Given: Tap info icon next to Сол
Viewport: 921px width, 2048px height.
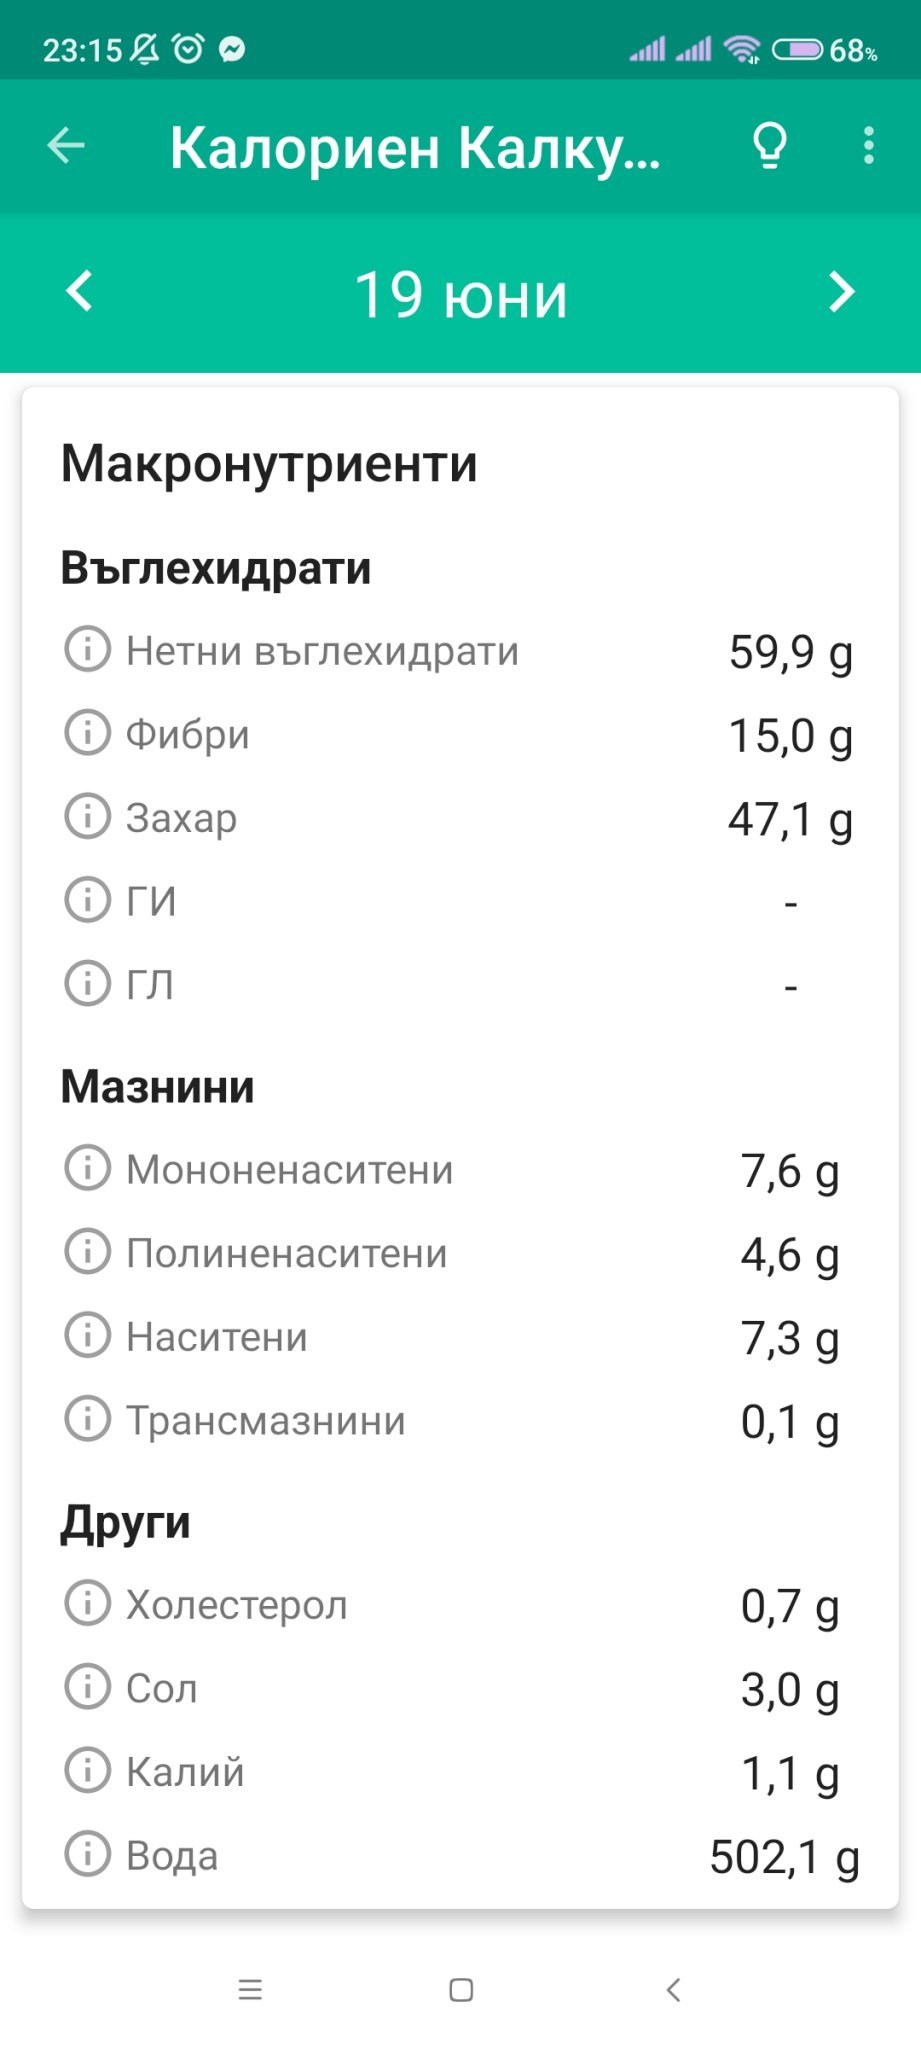Looking at the screenshot, I should click(87, 1687).
